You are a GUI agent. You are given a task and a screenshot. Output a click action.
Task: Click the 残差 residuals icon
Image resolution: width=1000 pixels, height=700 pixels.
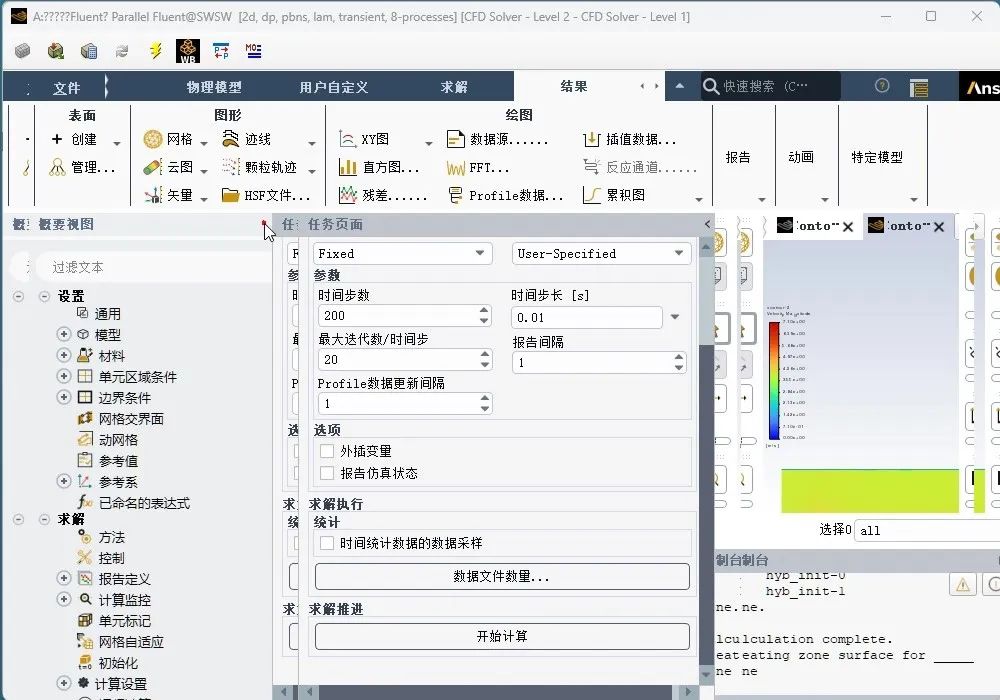(348, 195)
